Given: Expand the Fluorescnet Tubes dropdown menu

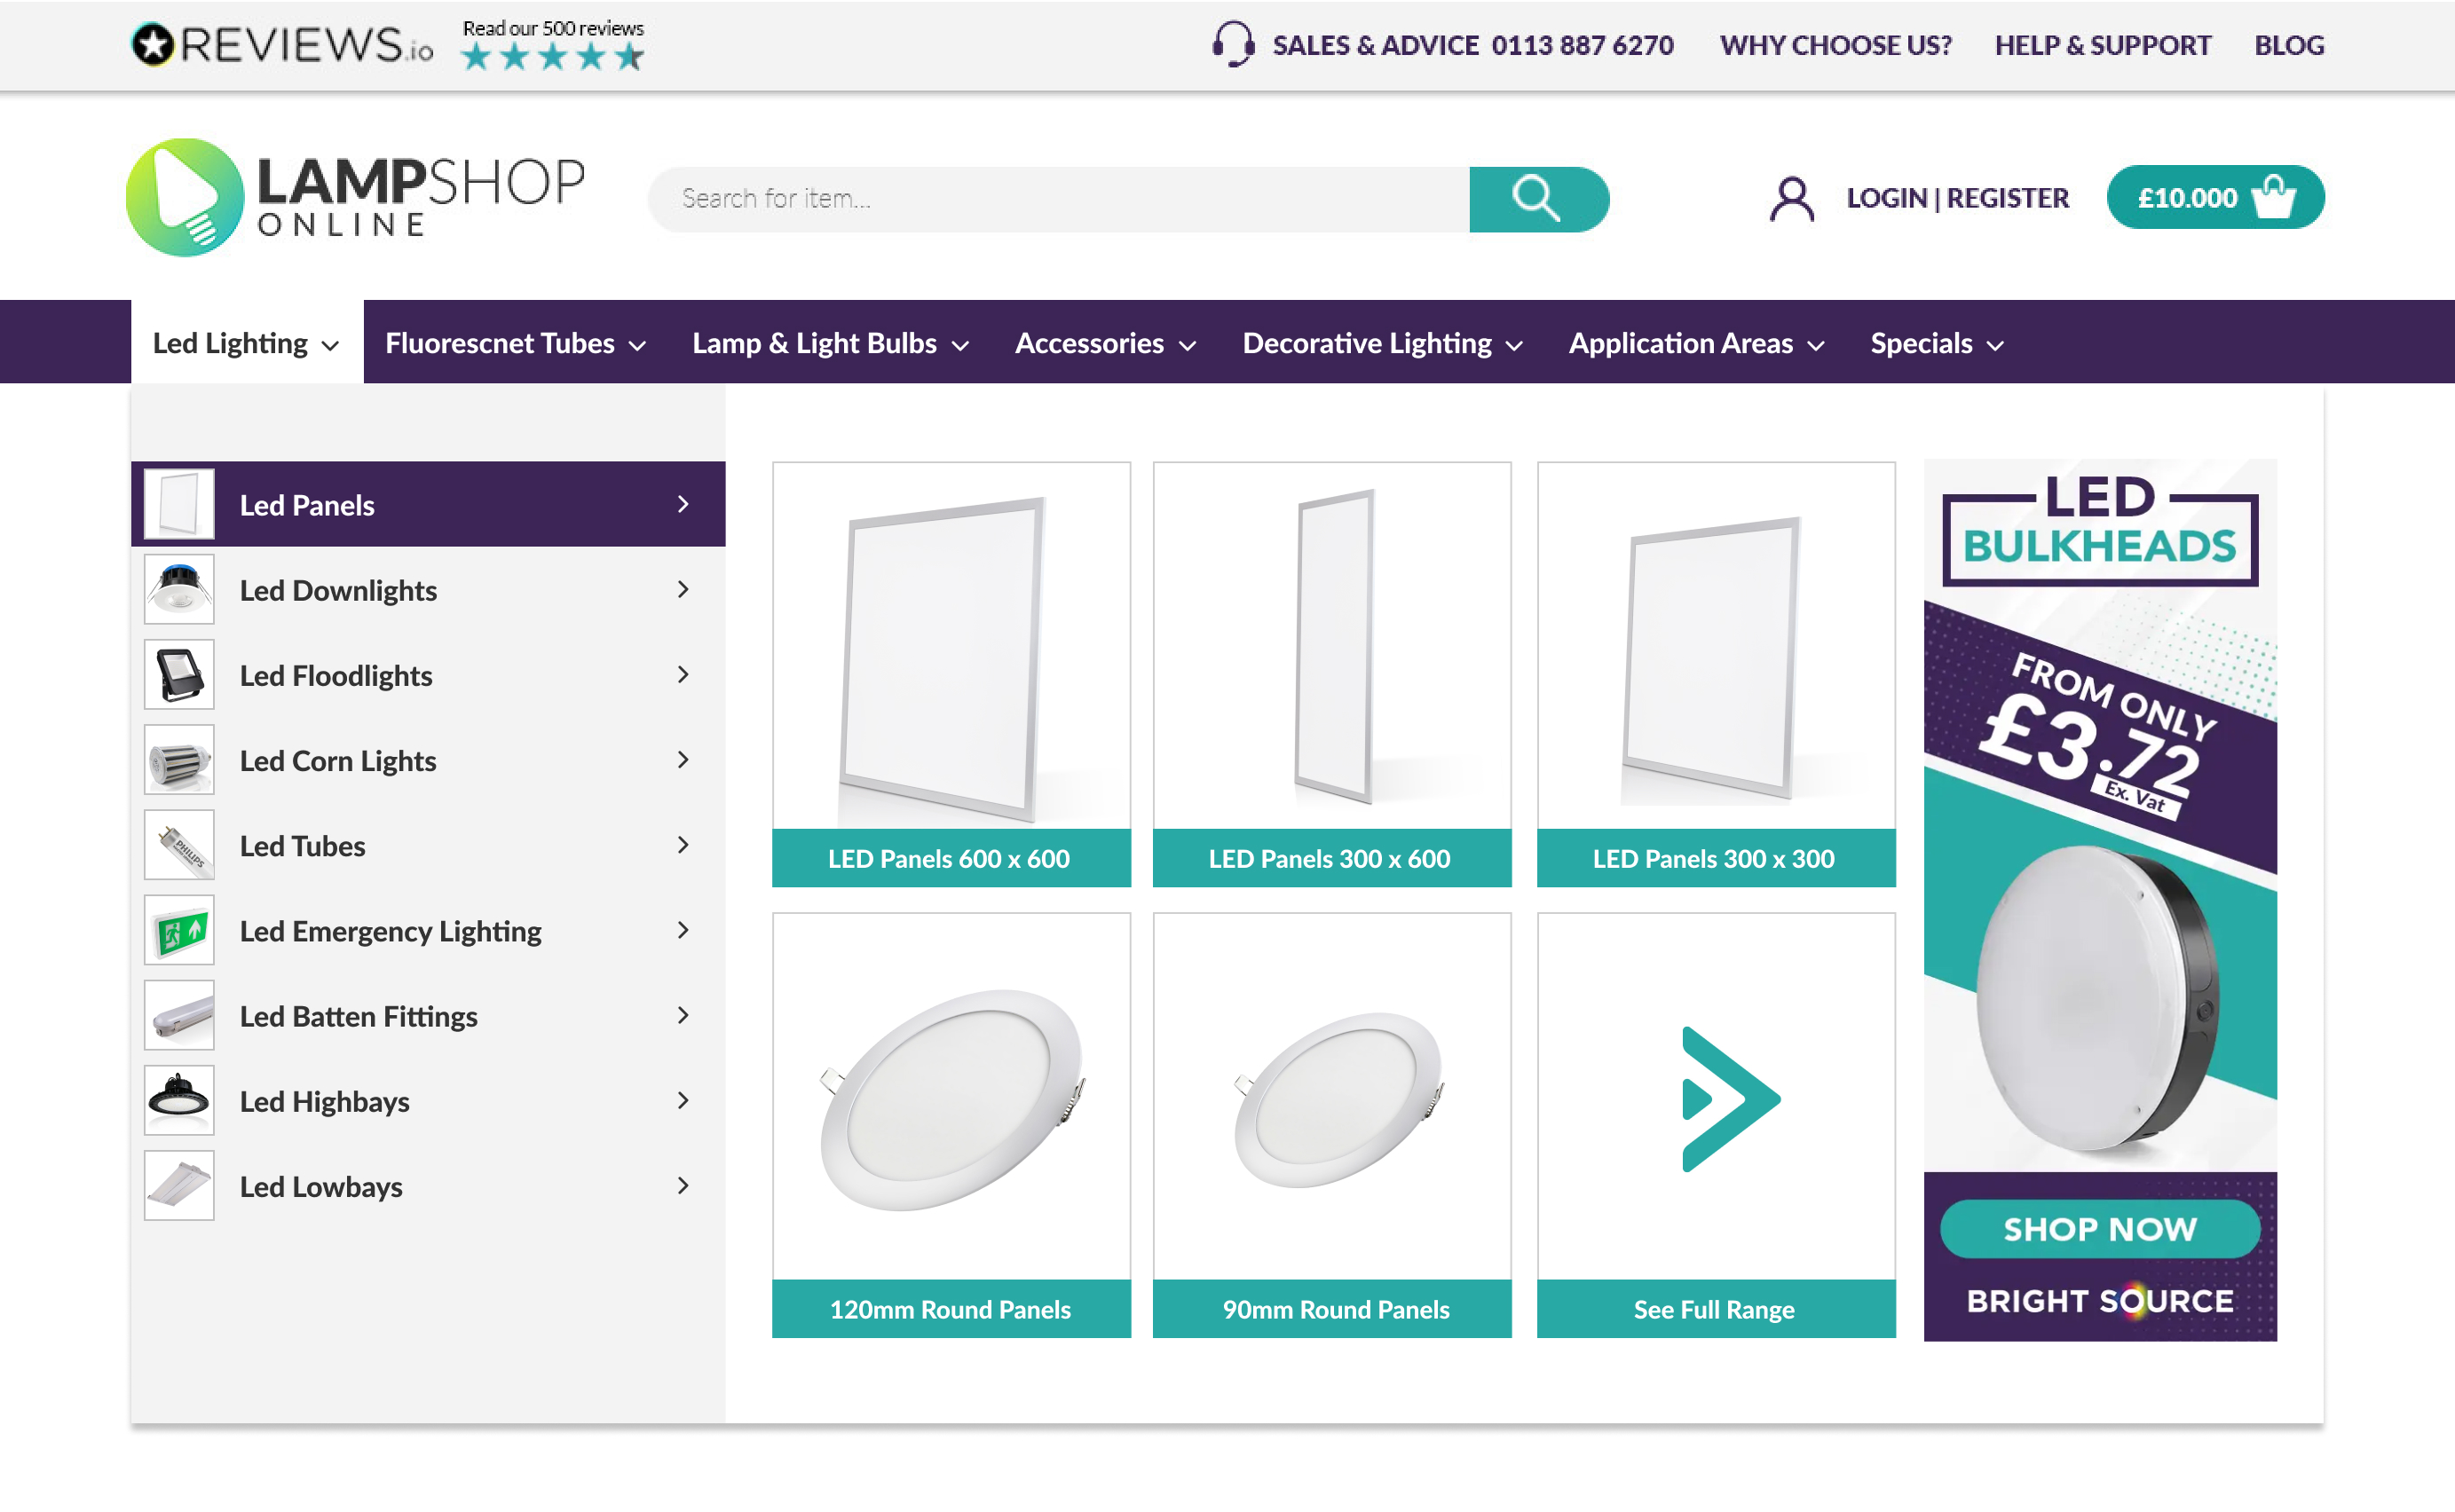Looking at the screenshot, I should pyautogui.click(x=515, y=343).
